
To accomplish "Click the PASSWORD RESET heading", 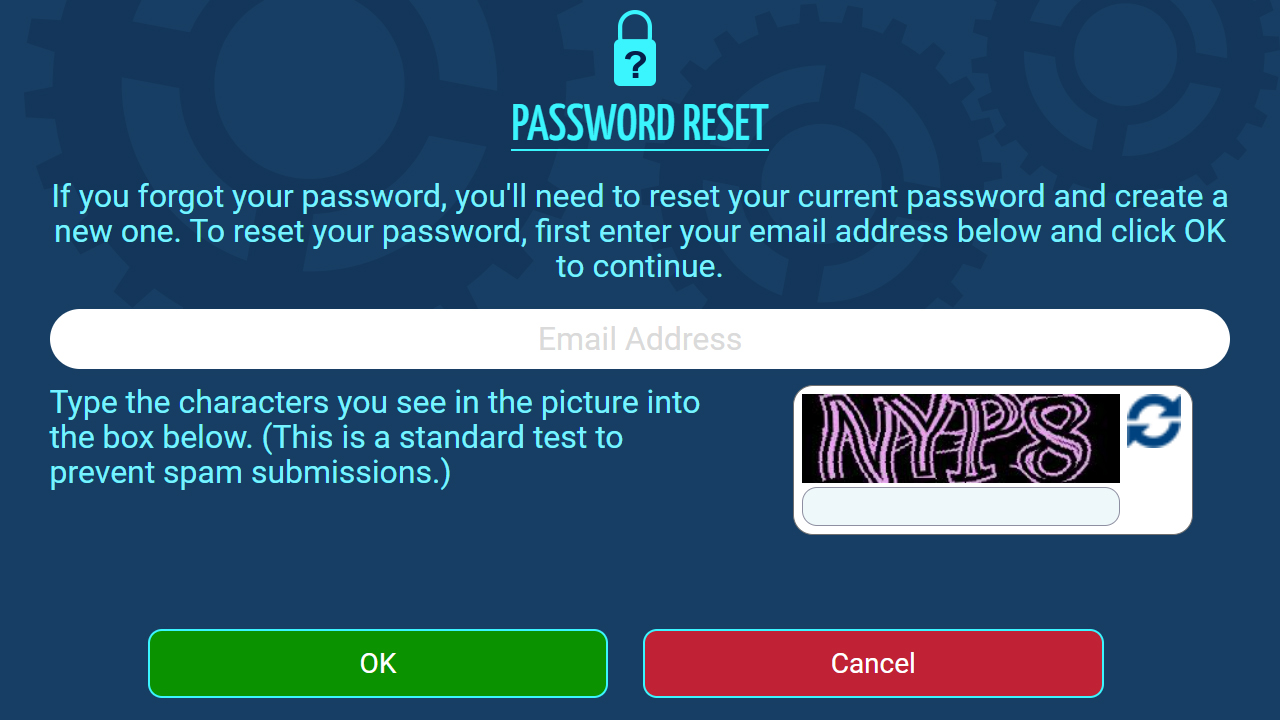I will coord(640,123).
